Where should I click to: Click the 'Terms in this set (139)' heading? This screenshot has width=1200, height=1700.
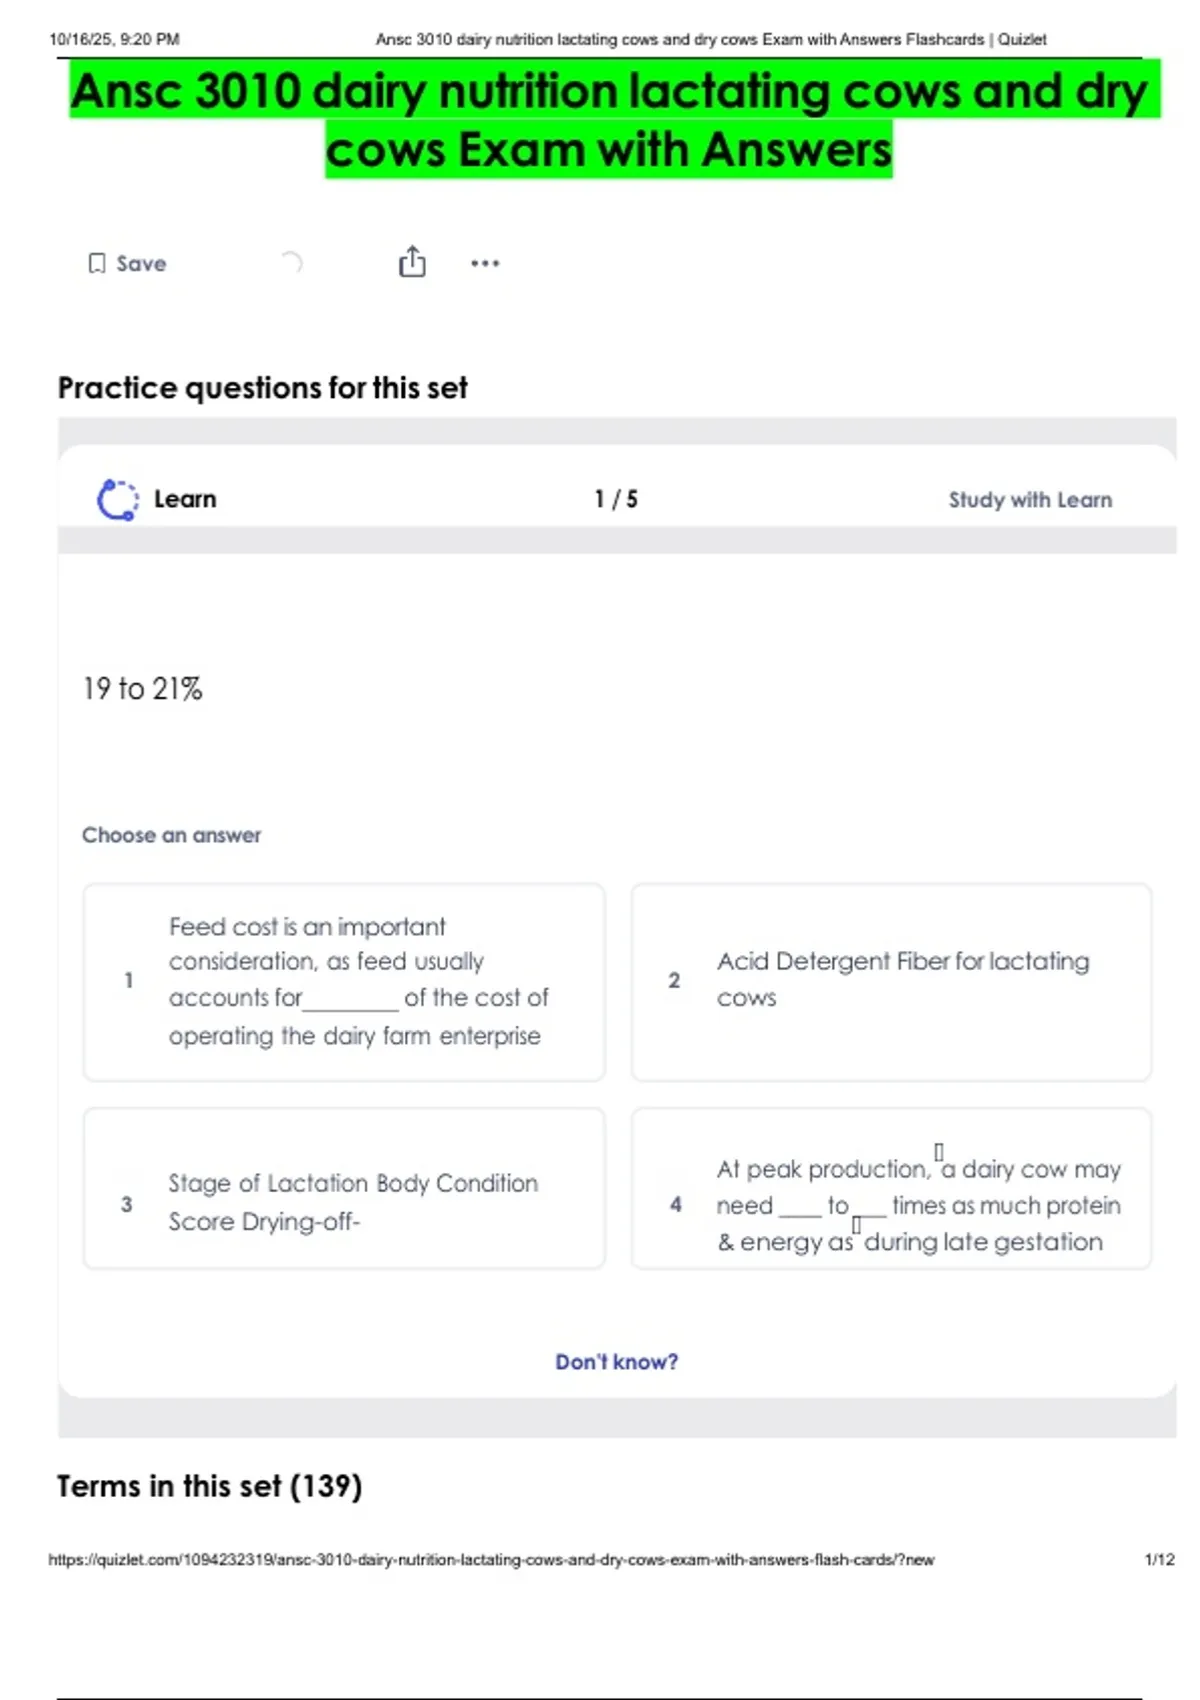209,1486
